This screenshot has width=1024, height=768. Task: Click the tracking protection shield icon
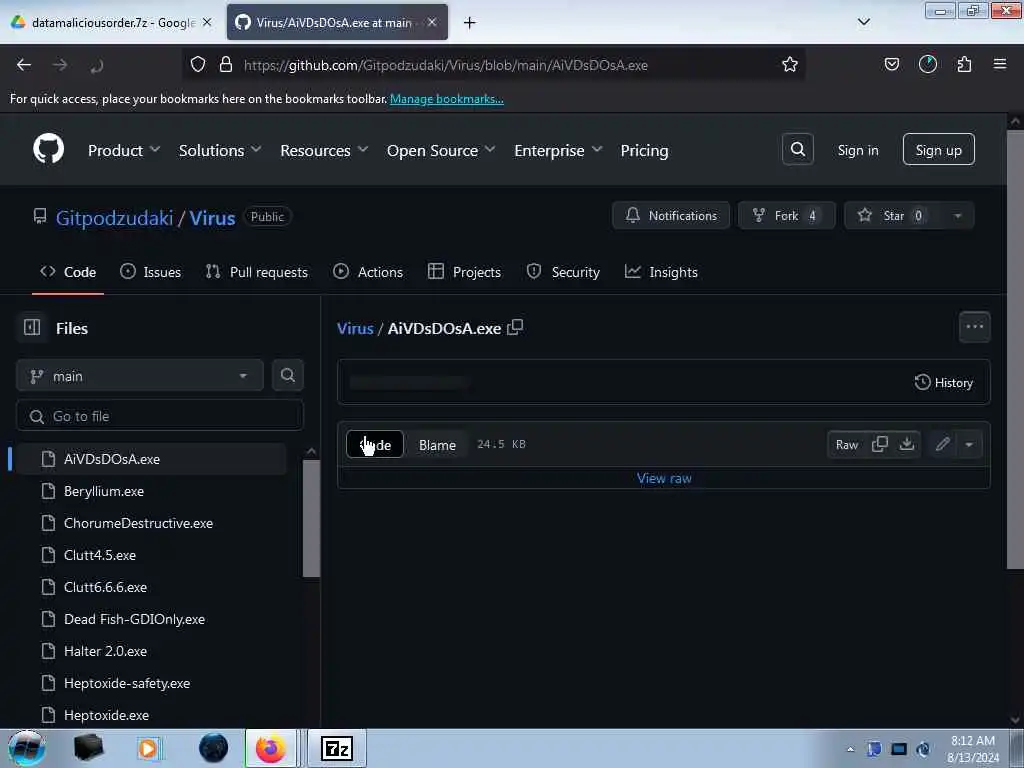198,65
